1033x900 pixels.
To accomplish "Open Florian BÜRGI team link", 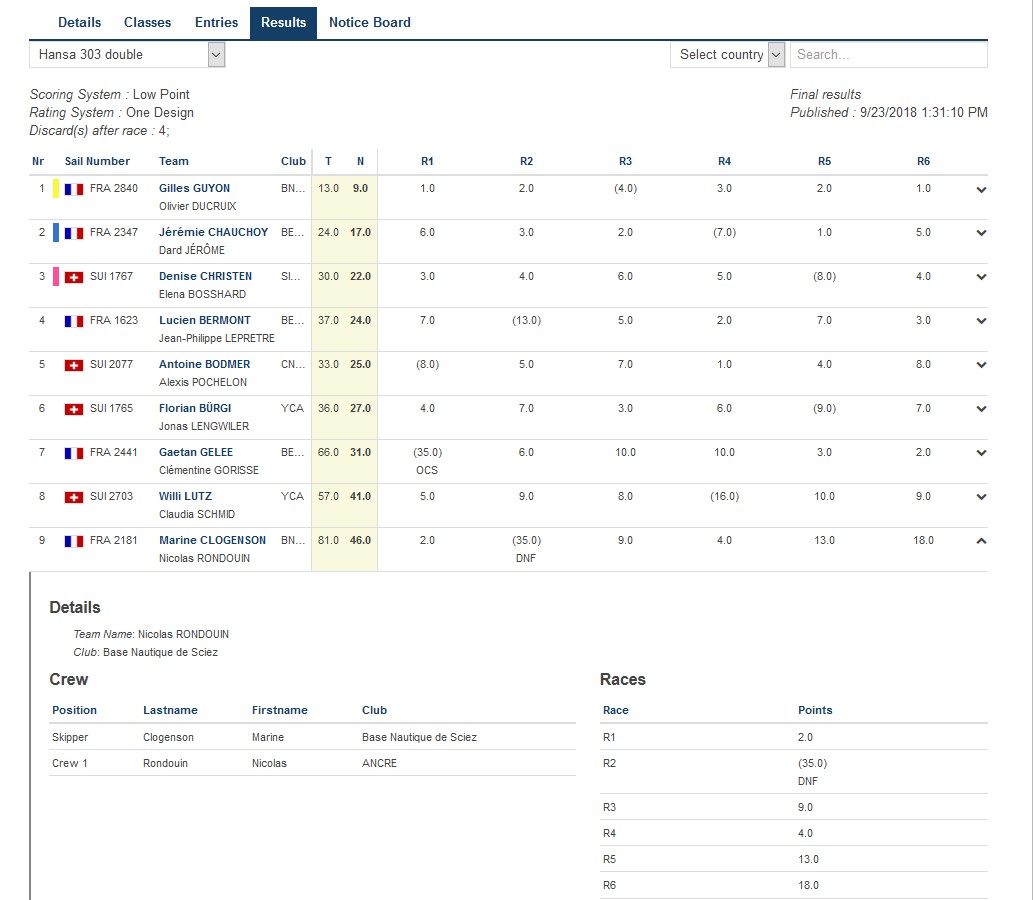I will pos(195,408).
